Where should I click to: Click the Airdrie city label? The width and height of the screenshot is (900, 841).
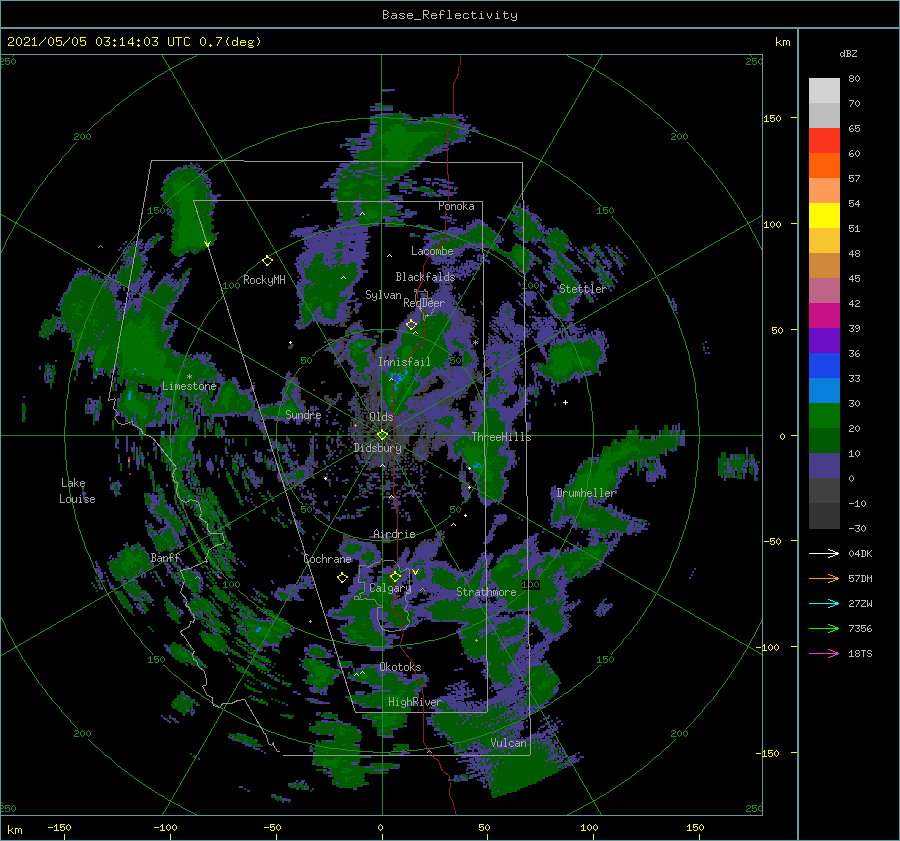click(x=394, y=534)
